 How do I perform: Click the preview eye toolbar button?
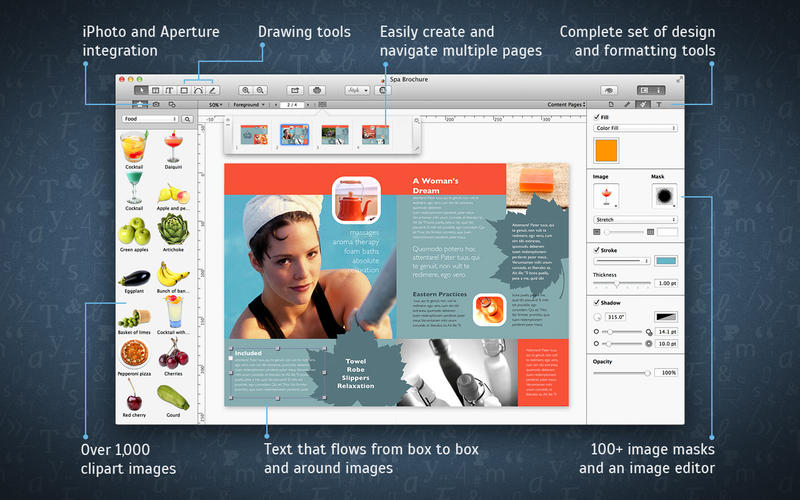point(609,90)
